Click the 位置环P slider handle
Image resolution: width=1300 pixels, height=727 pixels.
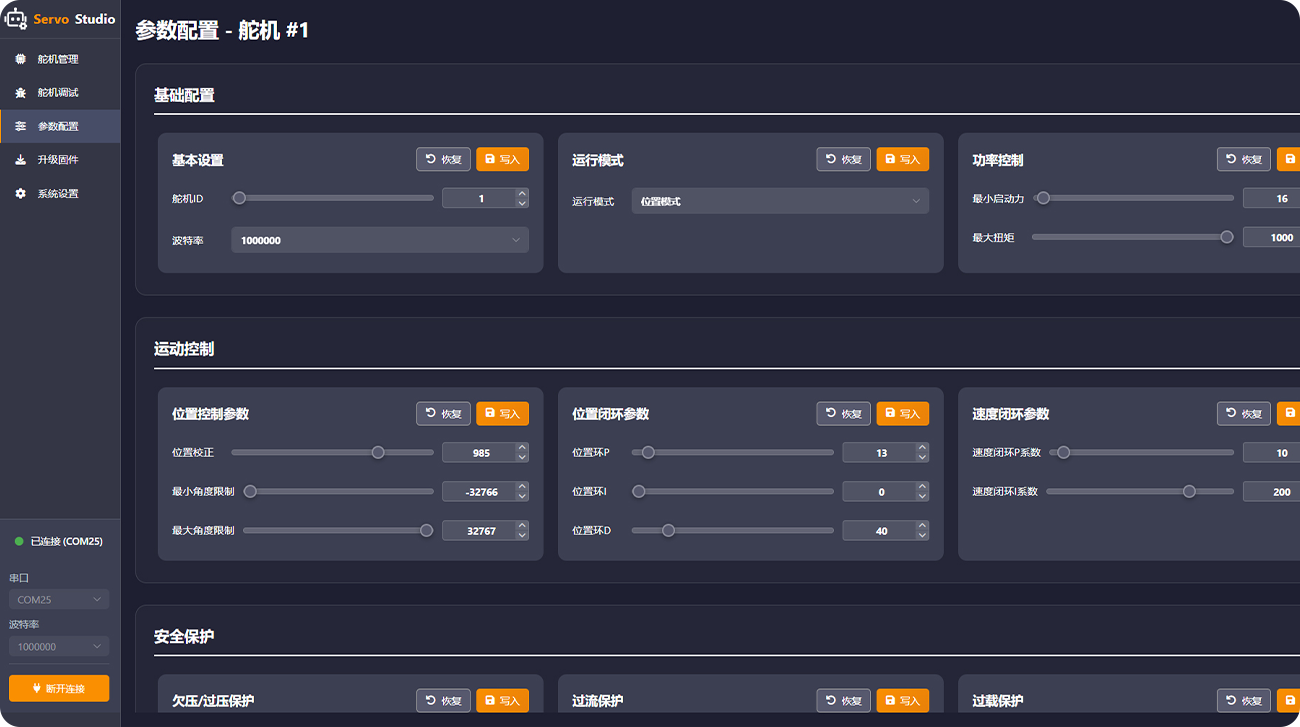tap(648, 452)
